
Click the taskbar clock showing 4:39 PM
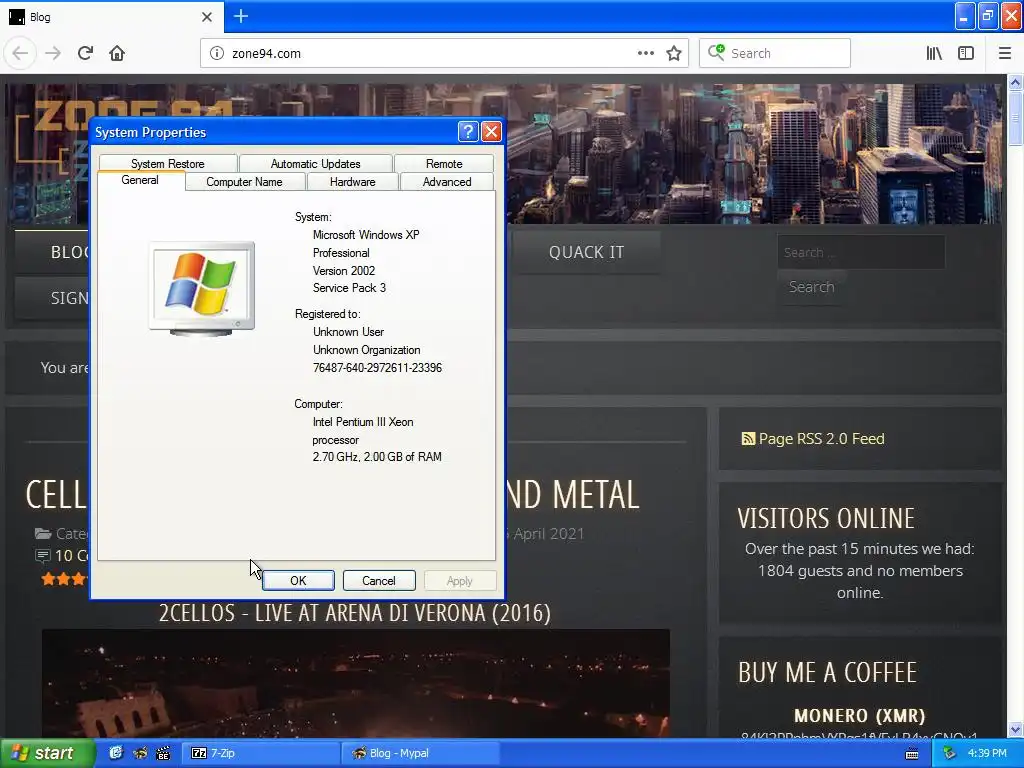(x=987, y=753)
